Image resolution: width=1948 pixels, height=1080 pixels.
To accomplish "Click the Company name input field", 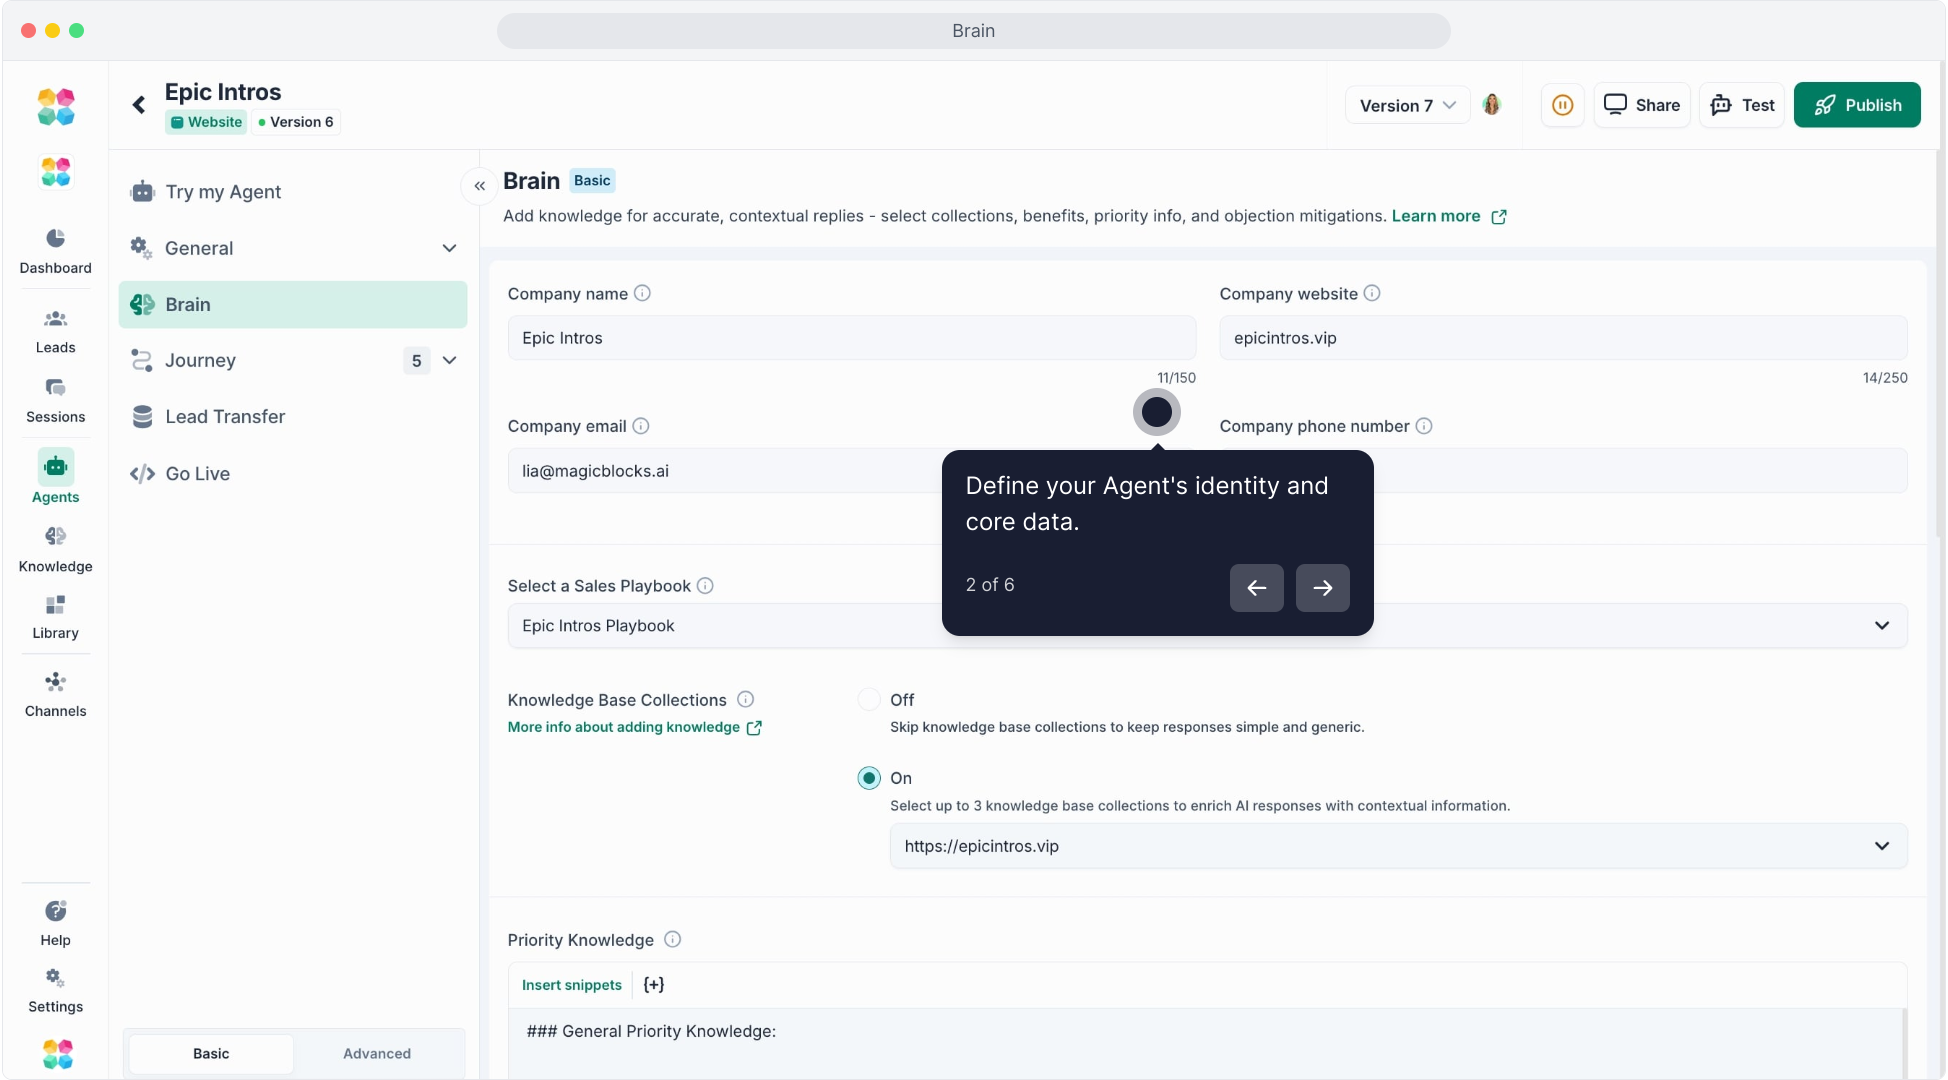I will [851, 338].
